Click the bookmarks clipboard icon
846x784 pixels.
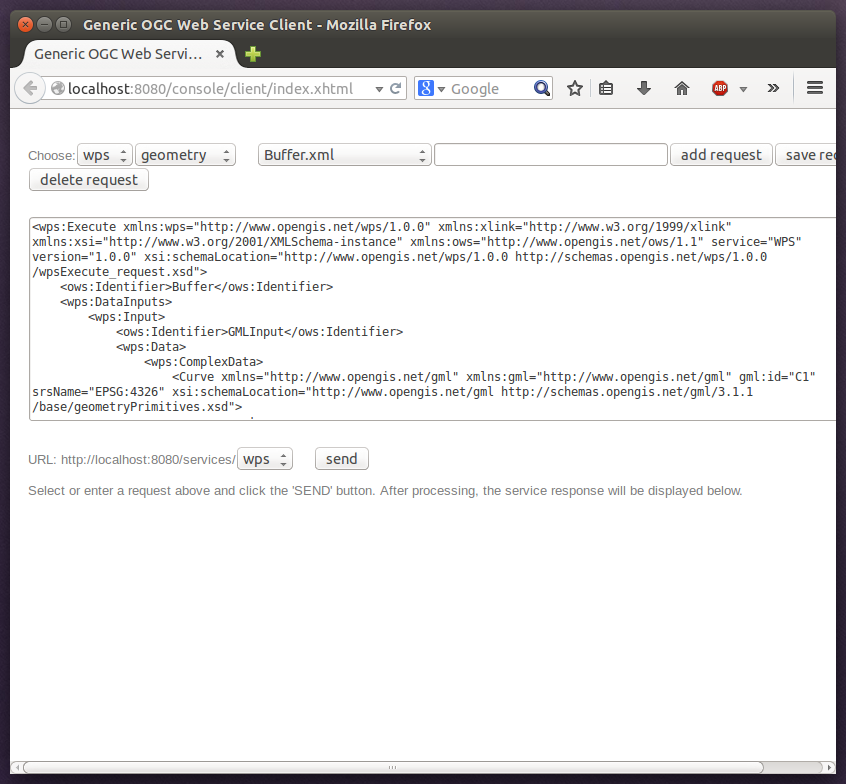606,88
